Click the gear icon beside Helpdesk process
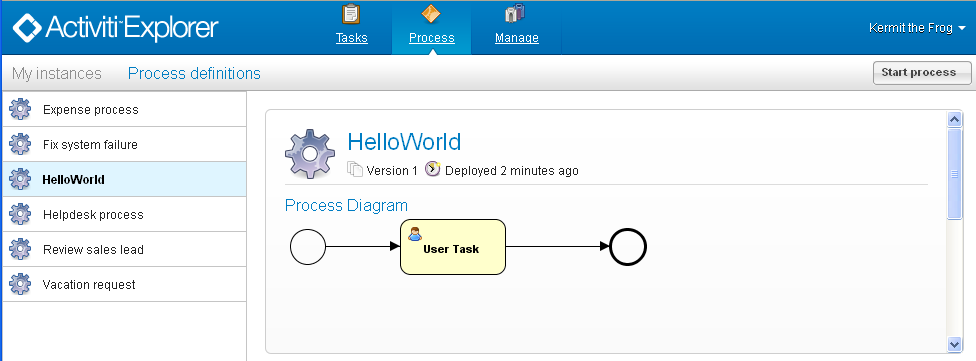Screen dimensions: 976x361 [21, 214]
